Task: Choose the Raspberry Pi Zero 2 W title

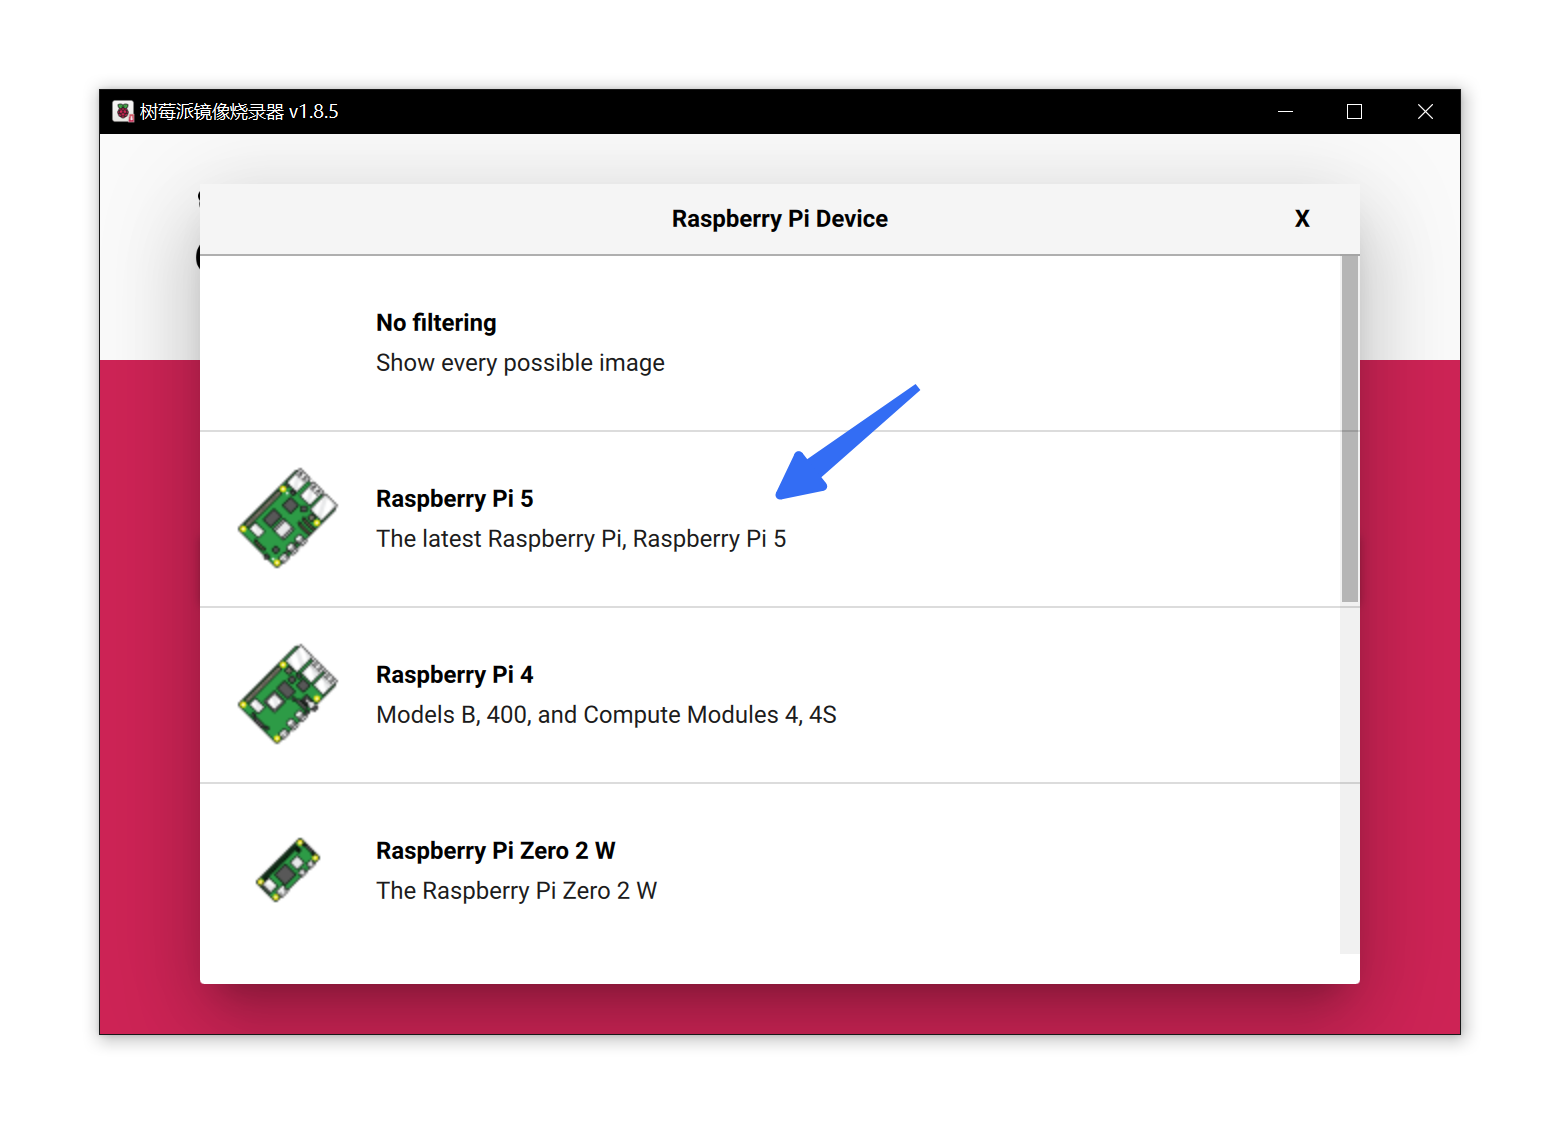Action: click(496, 851)
